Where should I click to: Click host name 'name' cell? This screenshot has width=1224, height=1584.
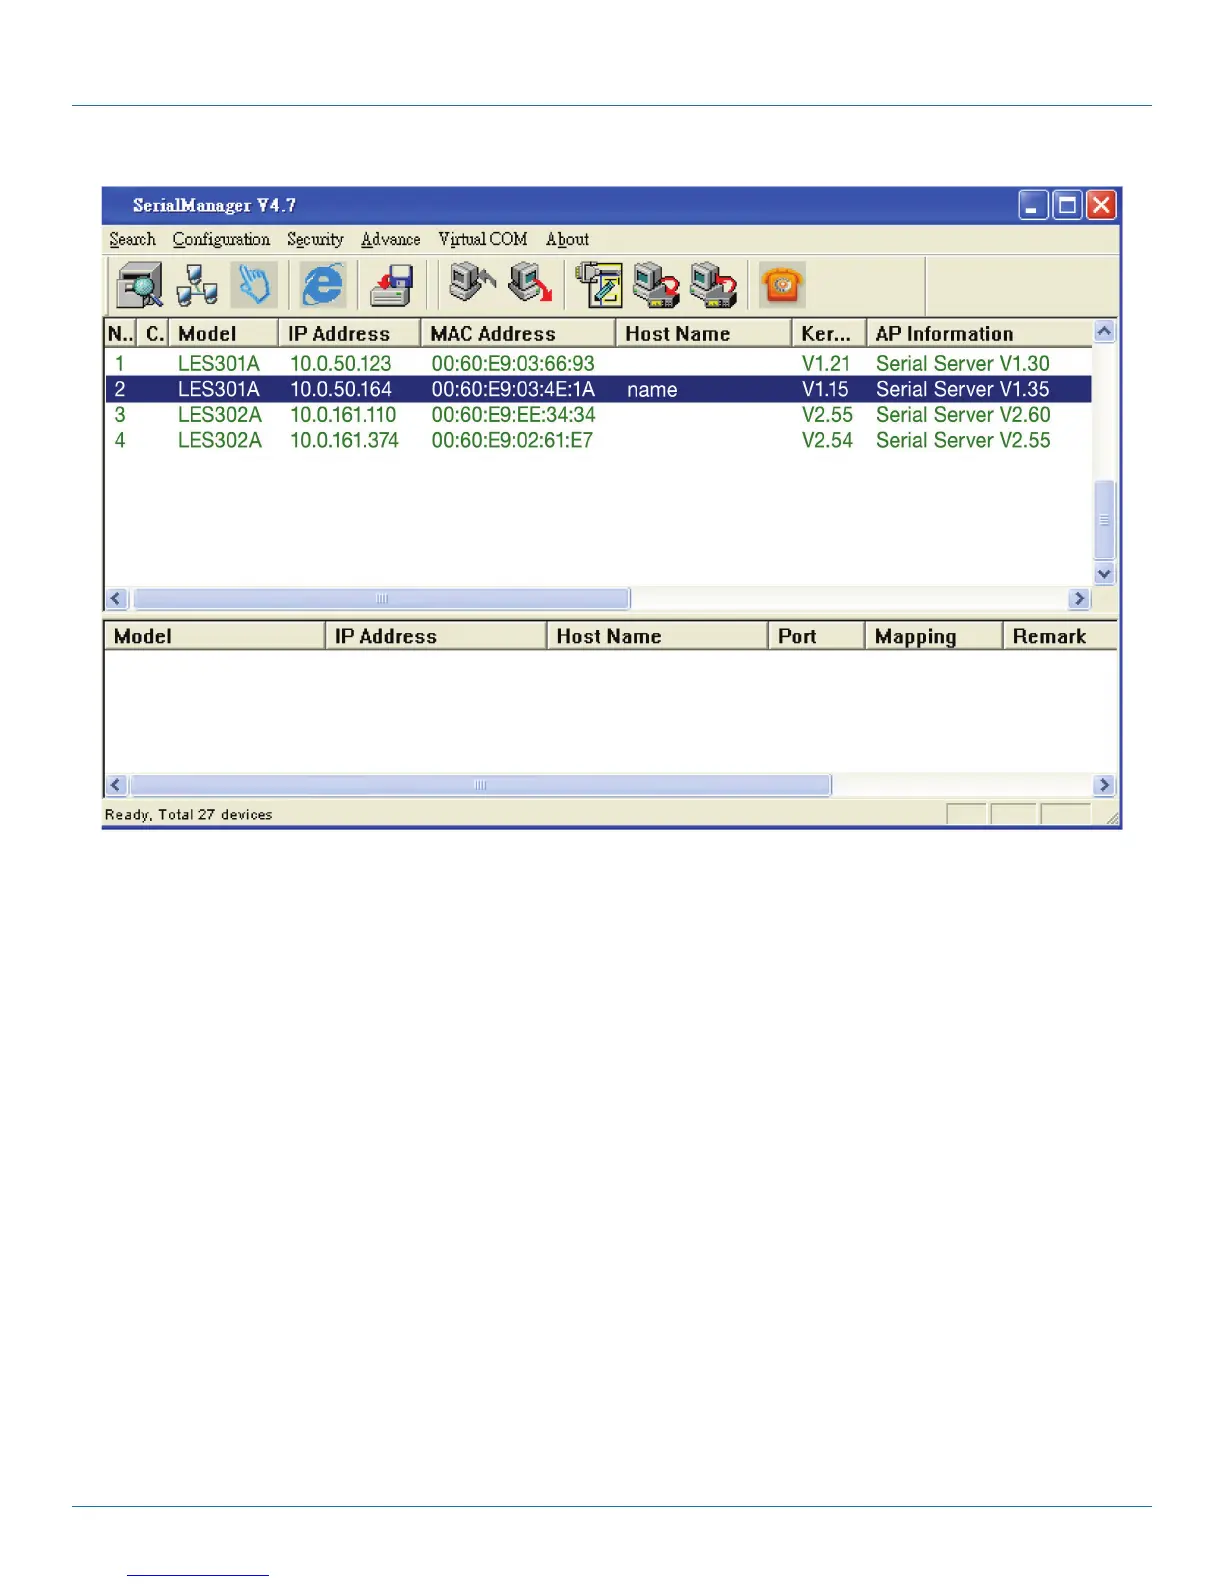[652, 390]
